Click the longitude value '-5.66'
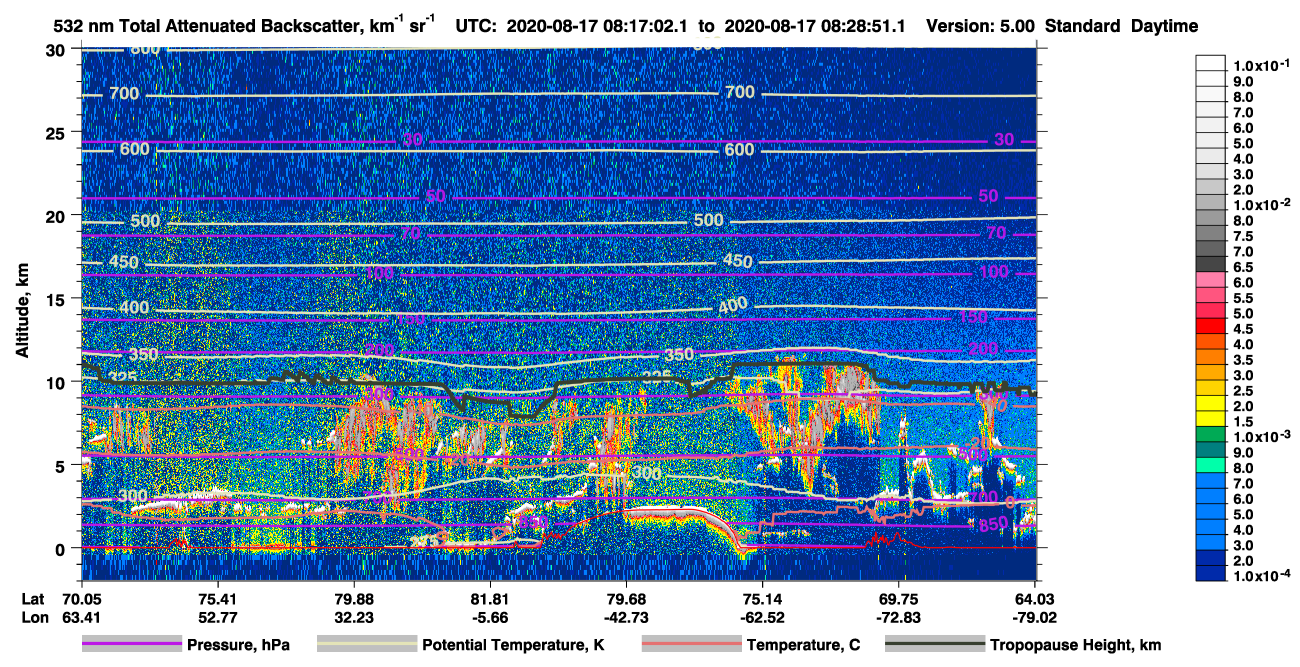The width and height of the screenshot is (1300, 667). point(489,617)
